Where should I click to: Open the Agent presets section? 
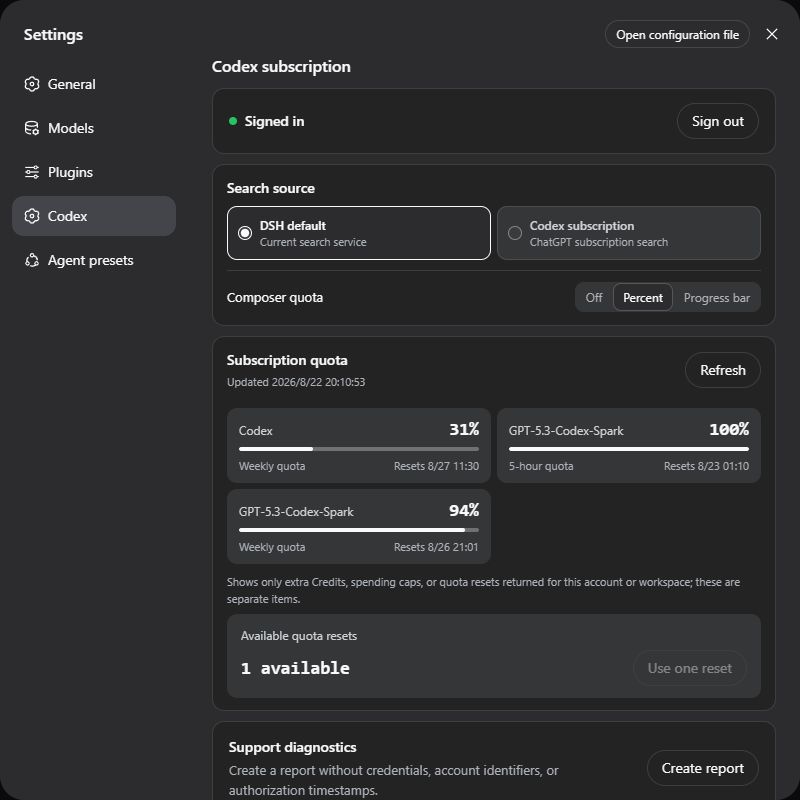pyautogui.click(x=94, y=260)
